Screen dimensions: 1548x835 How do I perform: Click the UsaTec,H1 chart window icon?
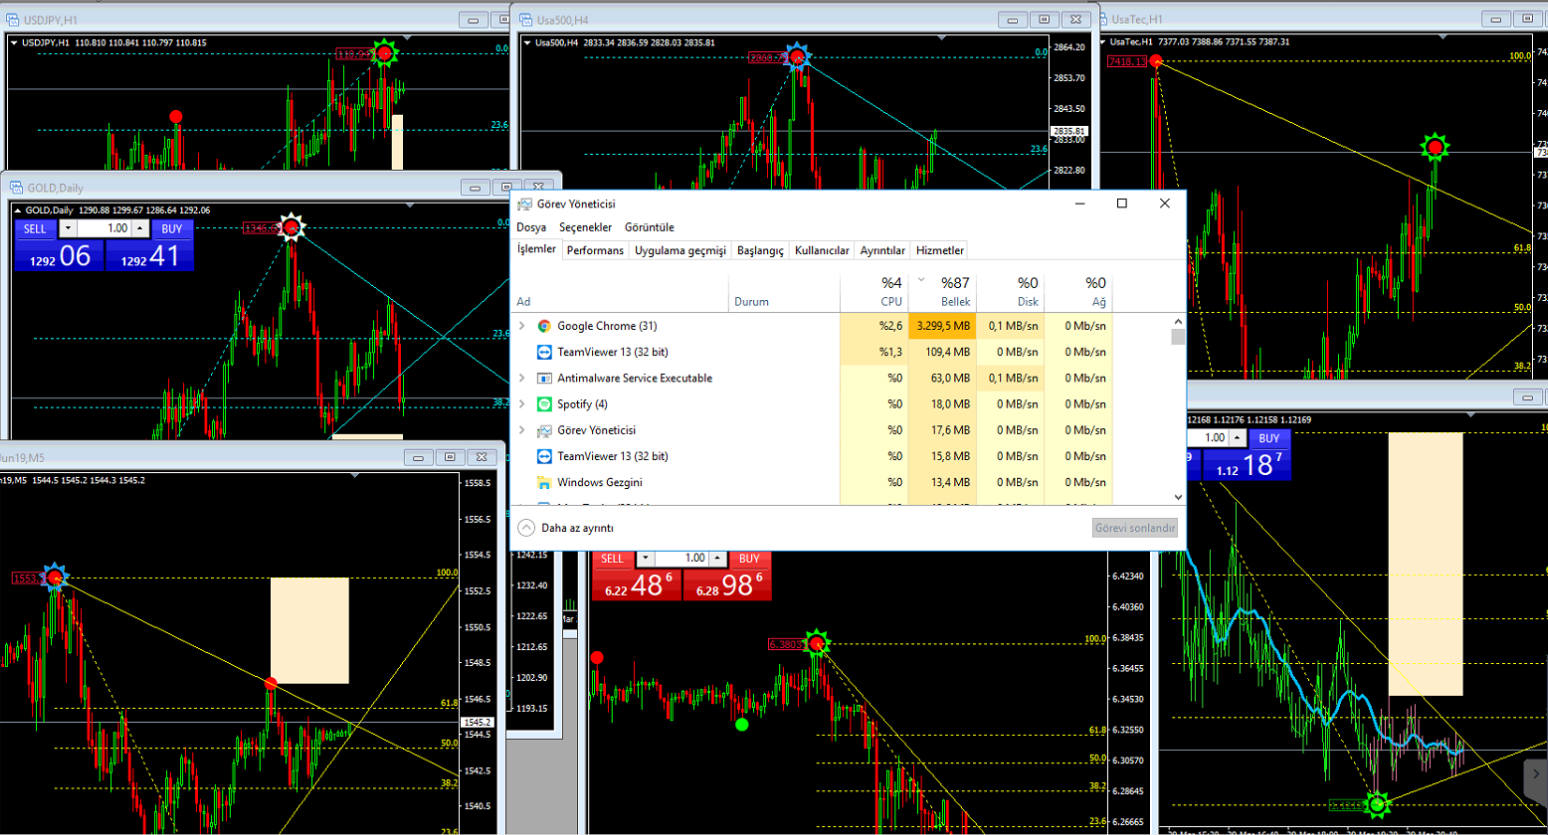coord(1103,19)
